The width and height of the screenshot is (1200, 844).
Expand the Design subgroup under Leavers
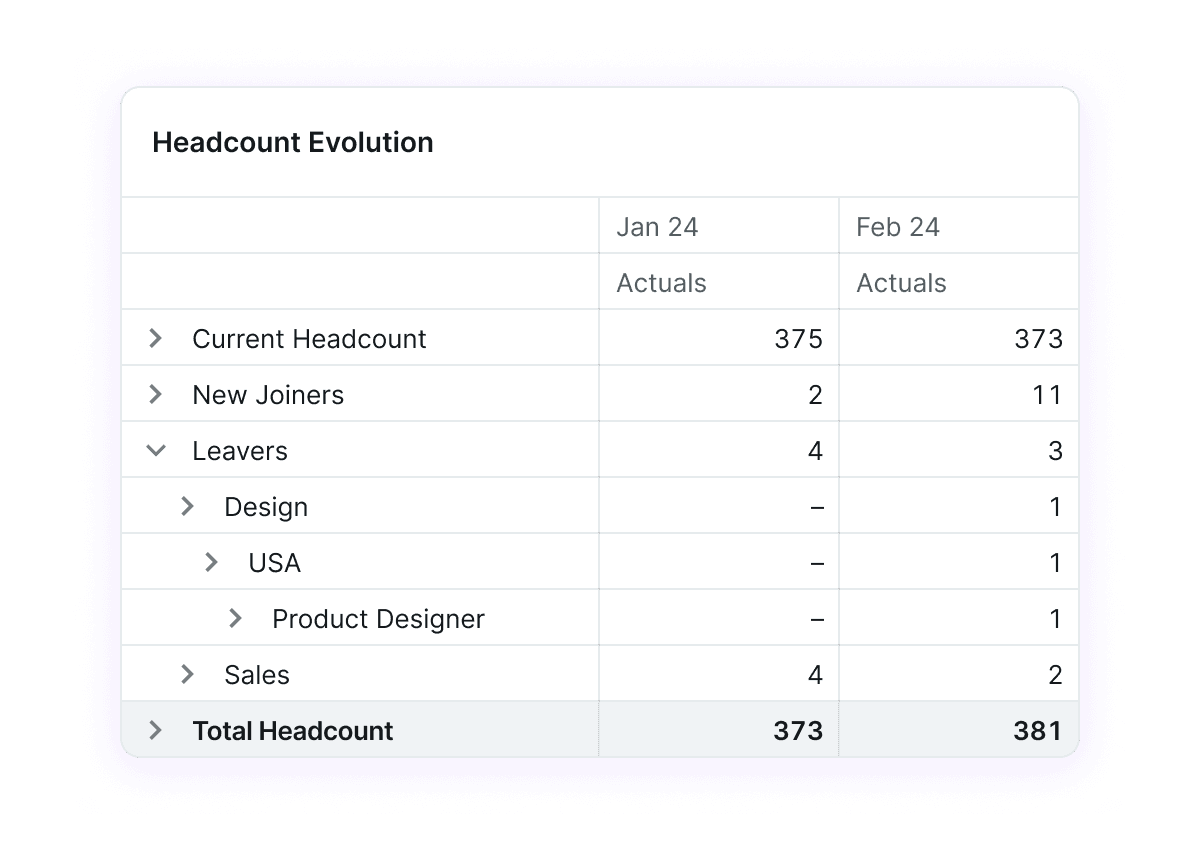[187, 506]
